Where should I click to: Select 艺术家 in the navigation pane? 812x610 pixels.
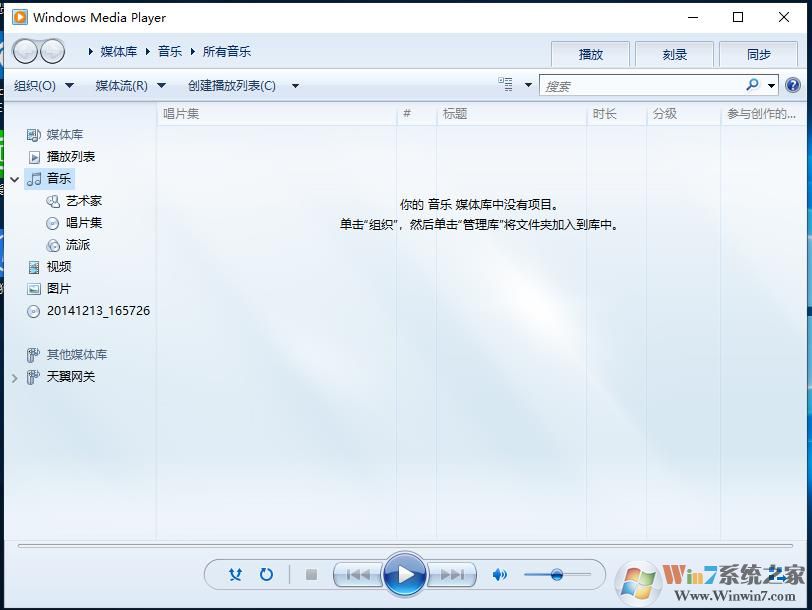[x=84, y=201]
